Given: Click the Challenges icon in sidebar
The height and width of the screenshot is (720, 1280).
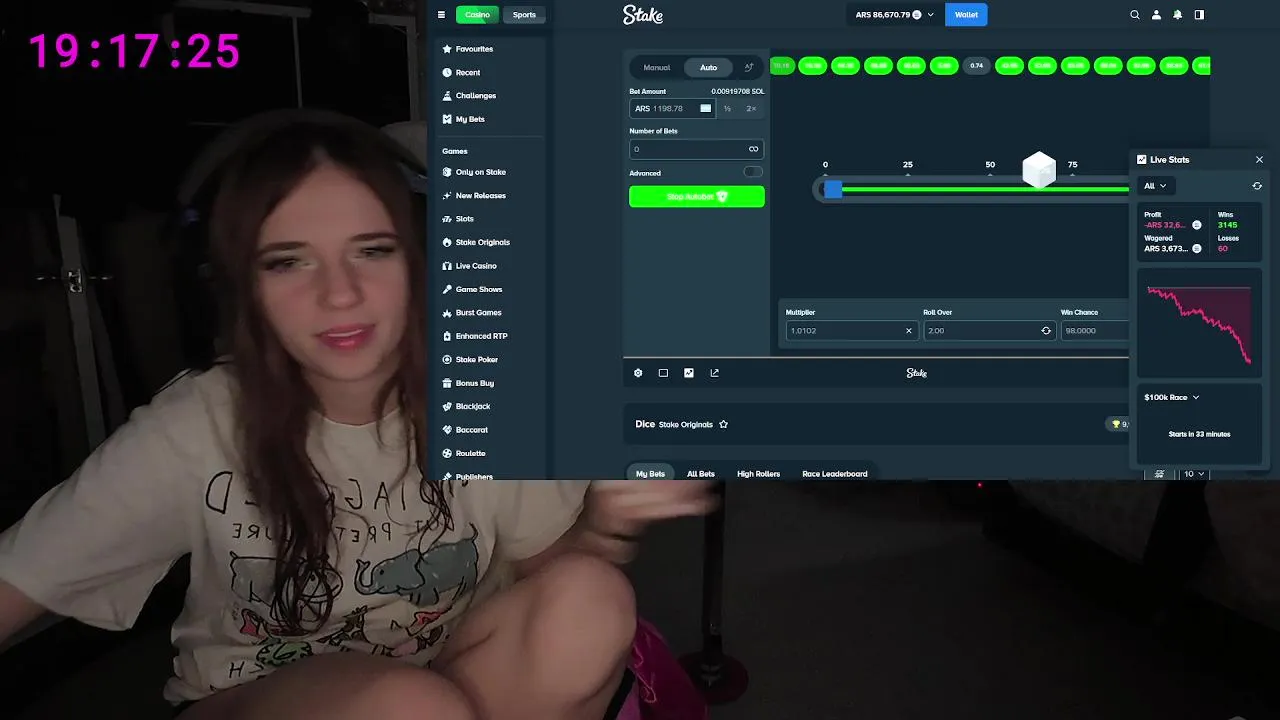Looking at the screenshot, I should (x=447, y=96).
